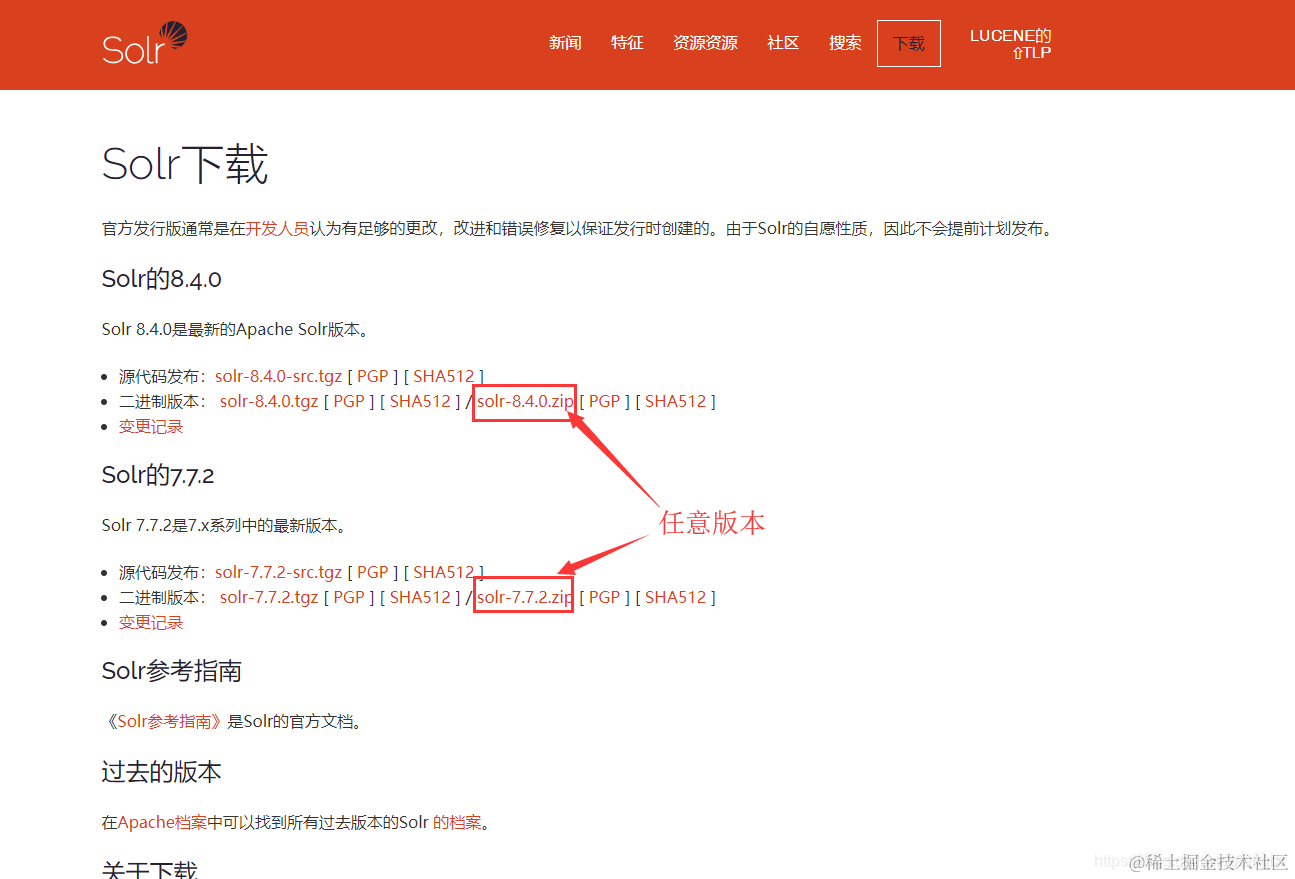Open the PGP link for solr-7.7.2-src.tgz
This screenshot has width=1295, height=879.
[x=372, y=572]
